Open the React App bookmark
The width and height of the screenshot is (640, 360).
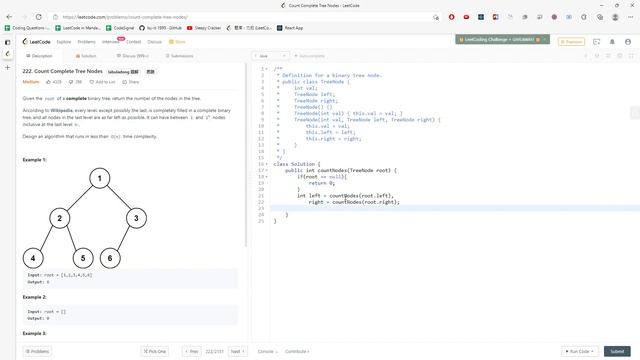pyautogui.click(x=290, y=28)
